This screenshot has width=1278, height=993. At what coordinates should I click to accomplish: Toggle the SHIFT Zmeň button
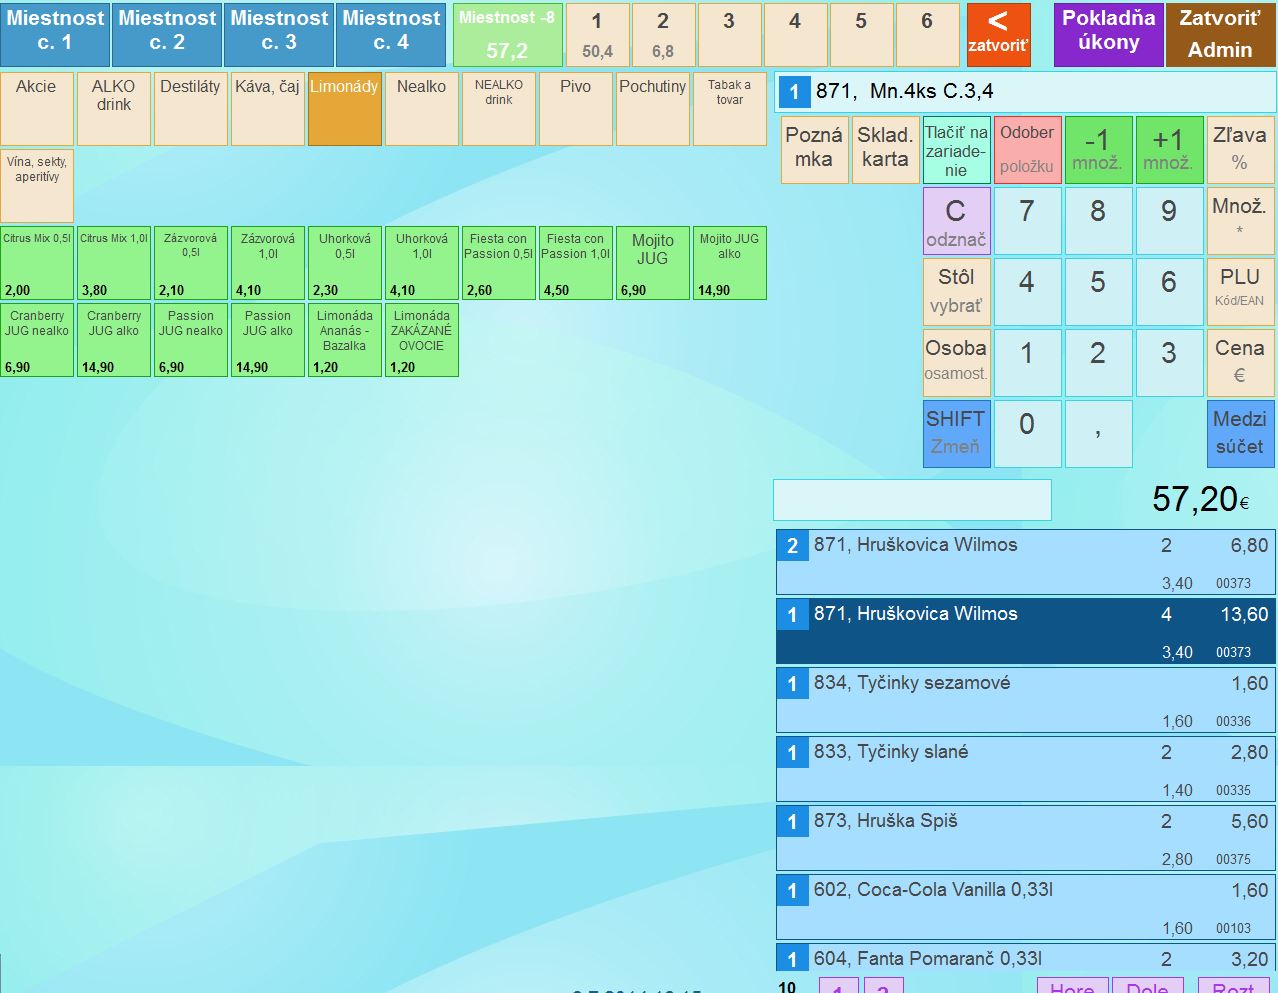956,433
